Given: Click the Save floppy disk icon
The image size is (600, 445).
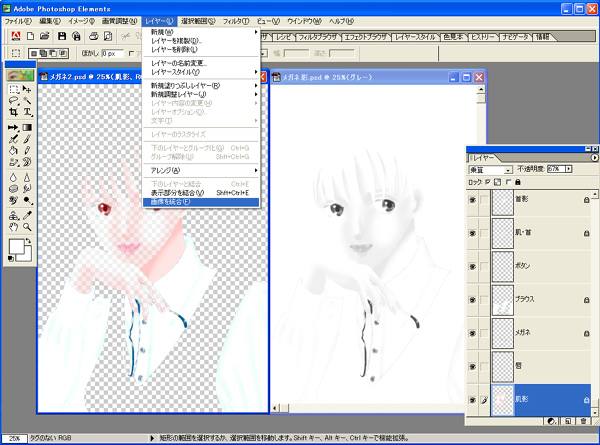Looking at the screenshot, I should point(62,36).
